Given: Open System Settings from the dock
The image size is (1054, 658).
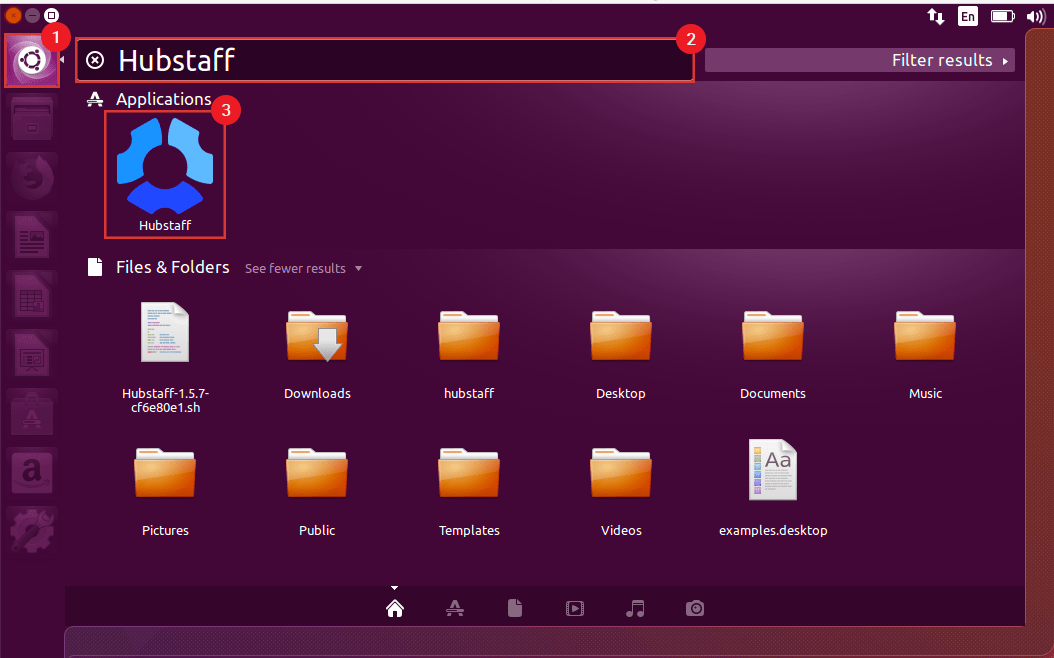Looking at the screenshot, I should (x=30, y=530).
